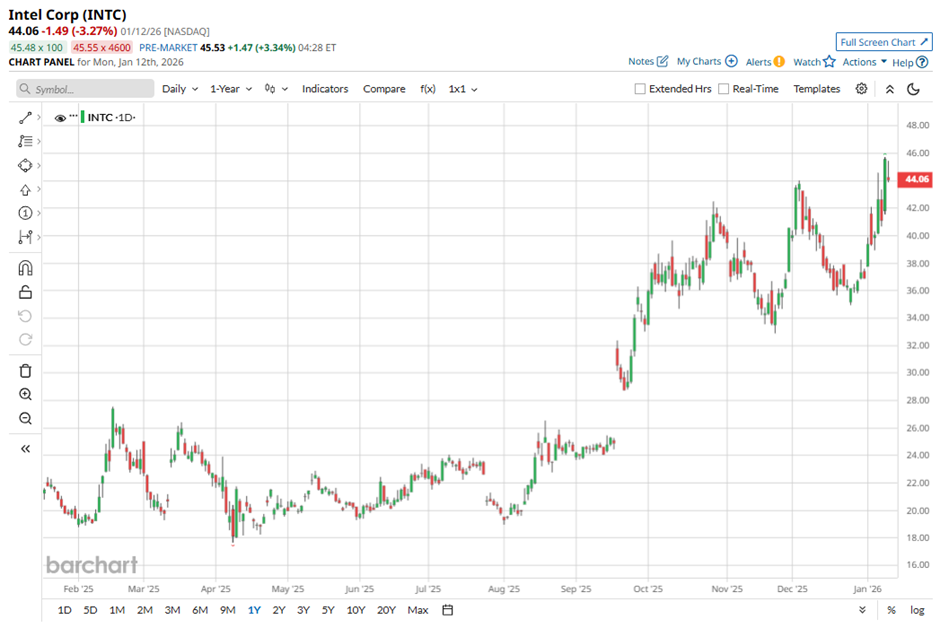Open Alerts for INTC
Image resolution: width=940 pixels, height=628 pixels.
pos(765,62)
